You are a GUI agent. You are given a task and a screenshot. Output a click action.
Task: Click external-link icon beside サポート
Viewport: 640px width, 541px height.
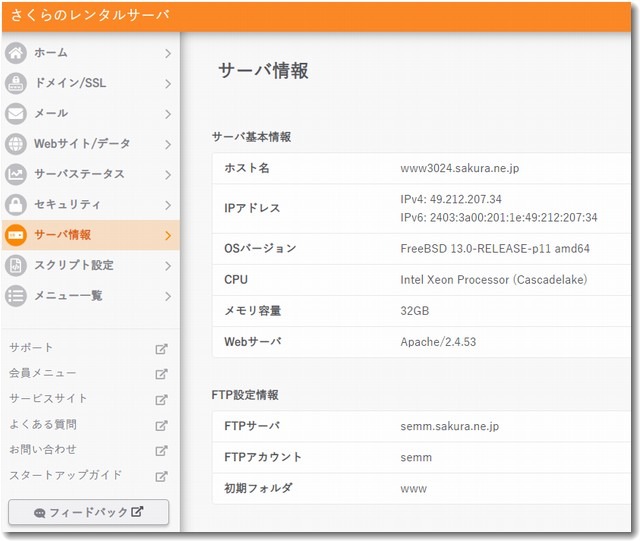coord(161,349)
